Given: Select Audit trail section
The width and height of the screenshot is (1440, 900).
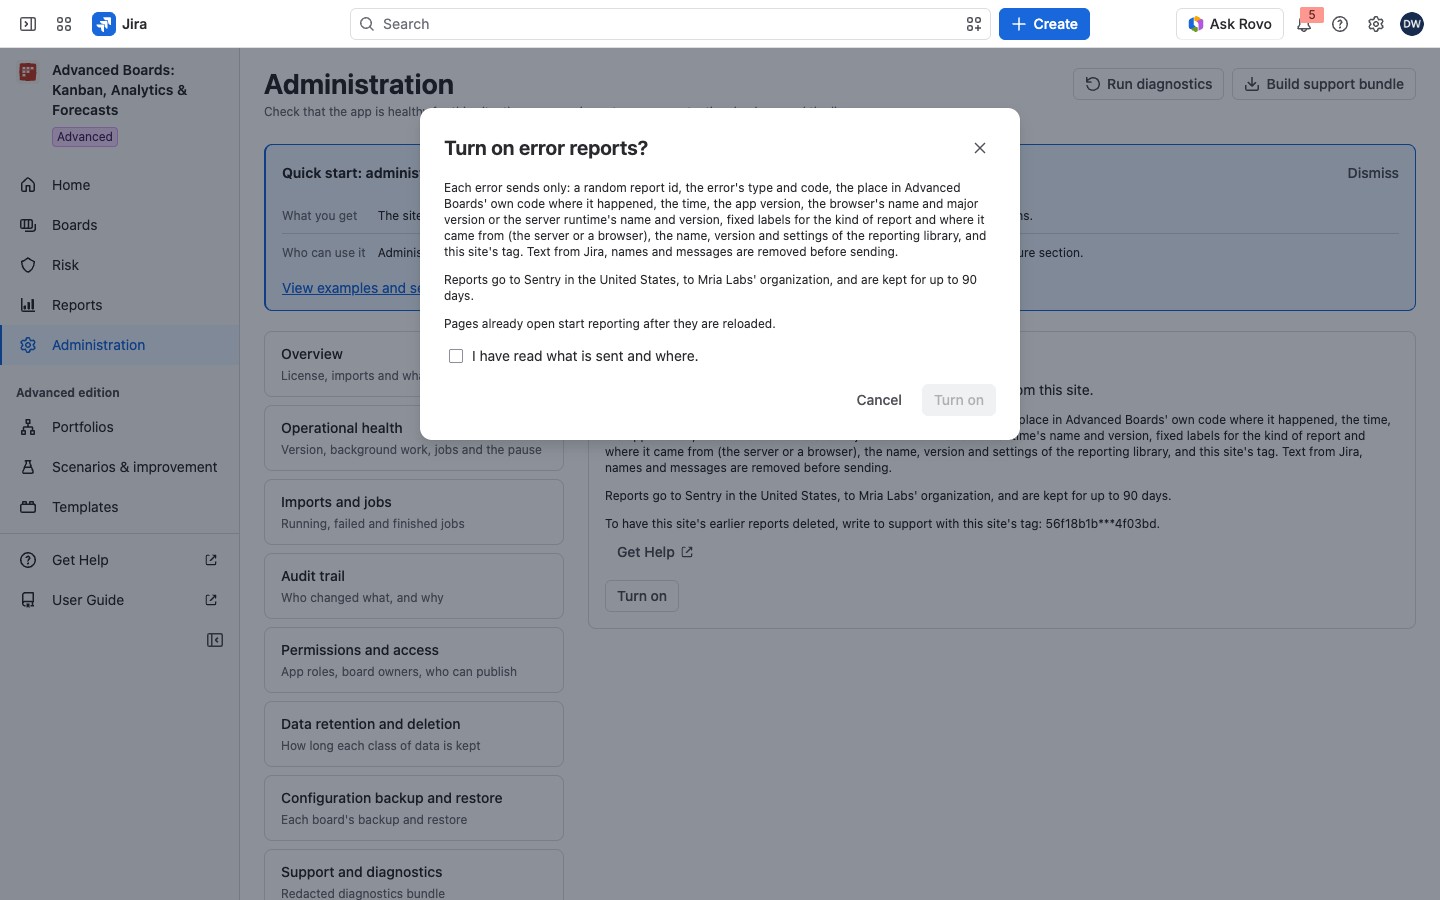Looking at the screenshot, I should pyautogui.click(x=414, y=586).
